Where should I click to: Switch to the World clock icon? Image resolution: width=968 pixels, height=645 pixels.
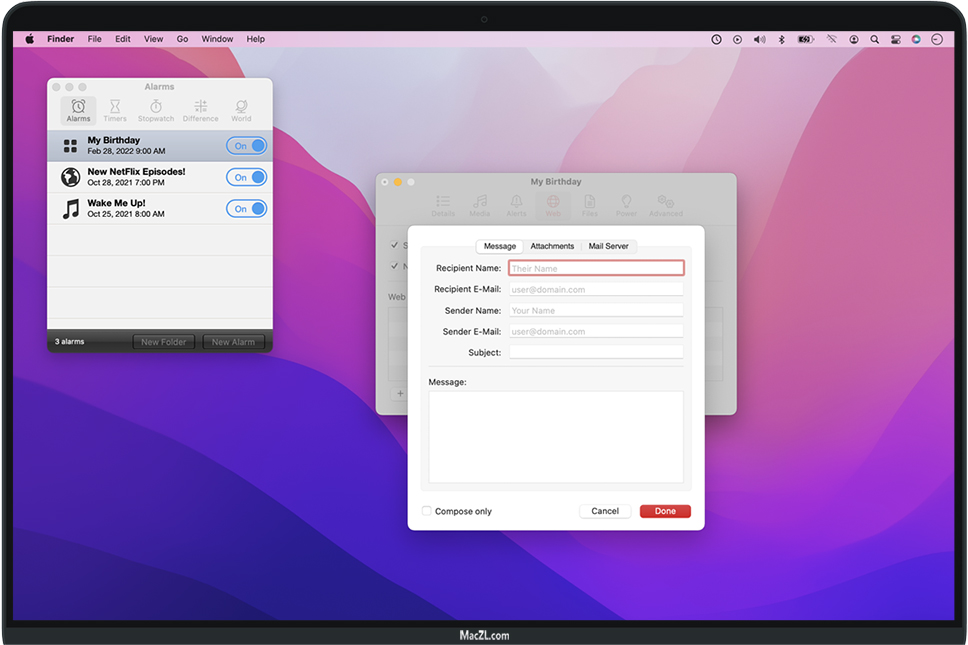[241, 109]
